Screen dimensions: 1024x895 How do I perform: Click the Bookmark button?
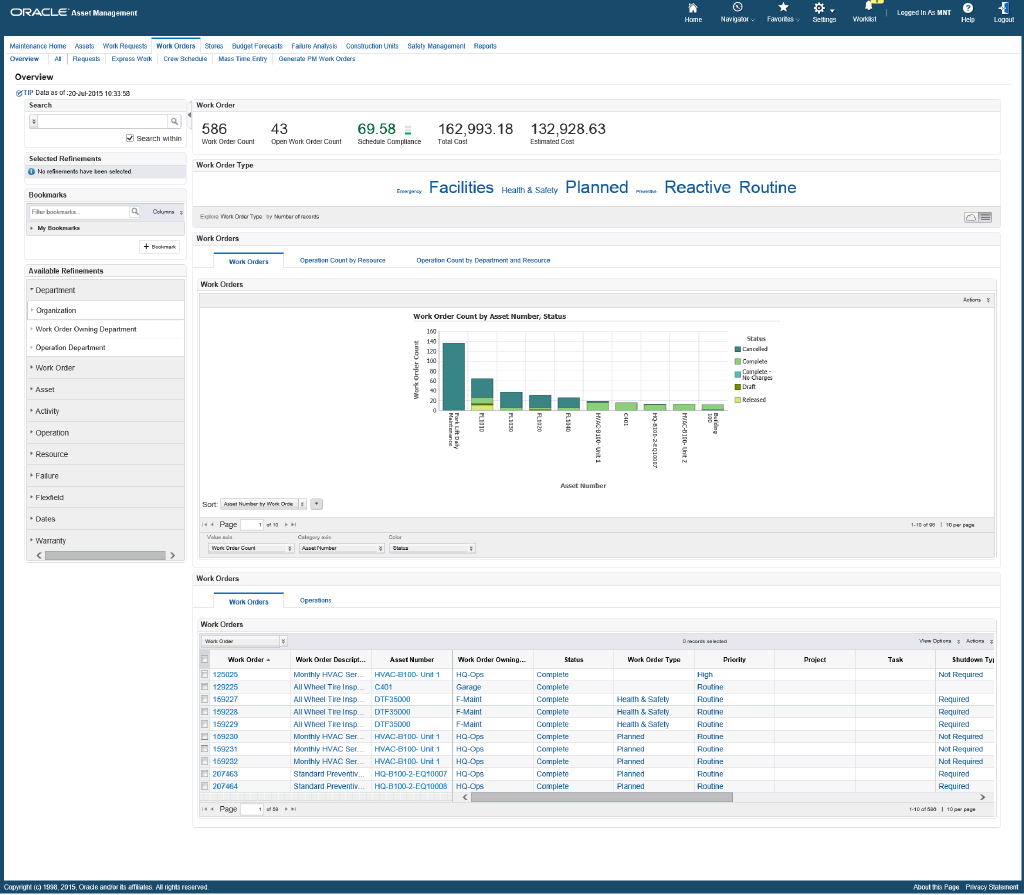(x=160, y=246)
